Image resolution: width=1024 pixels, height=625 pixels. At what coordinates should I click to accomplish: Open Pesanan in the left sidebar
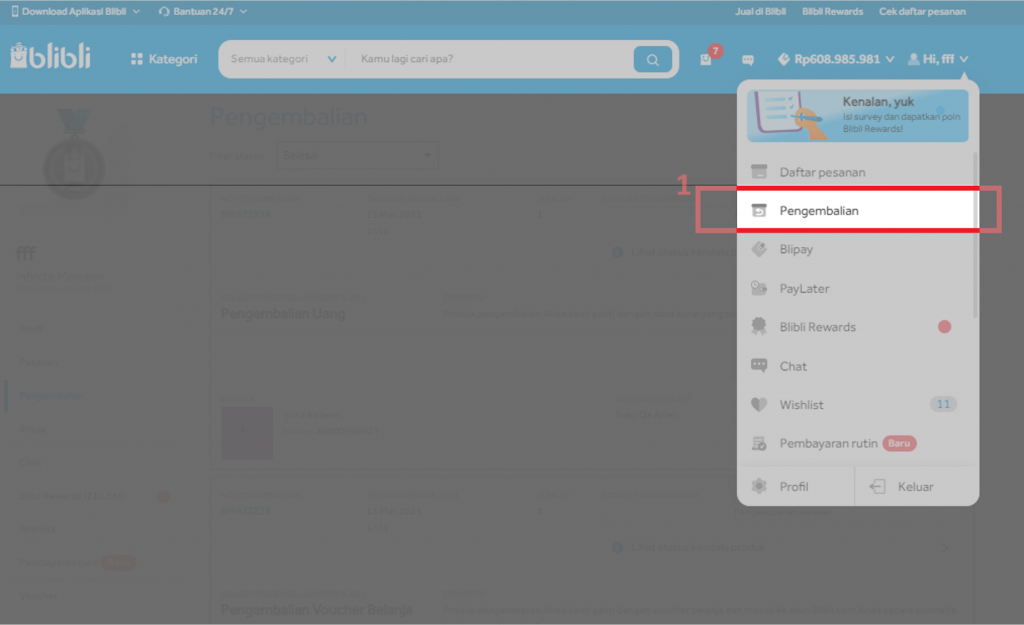click(x=39, y=362)
